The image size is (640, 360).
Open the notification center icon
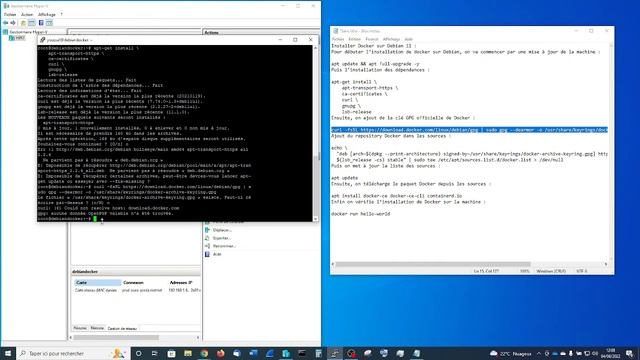(x=630, y=353)
